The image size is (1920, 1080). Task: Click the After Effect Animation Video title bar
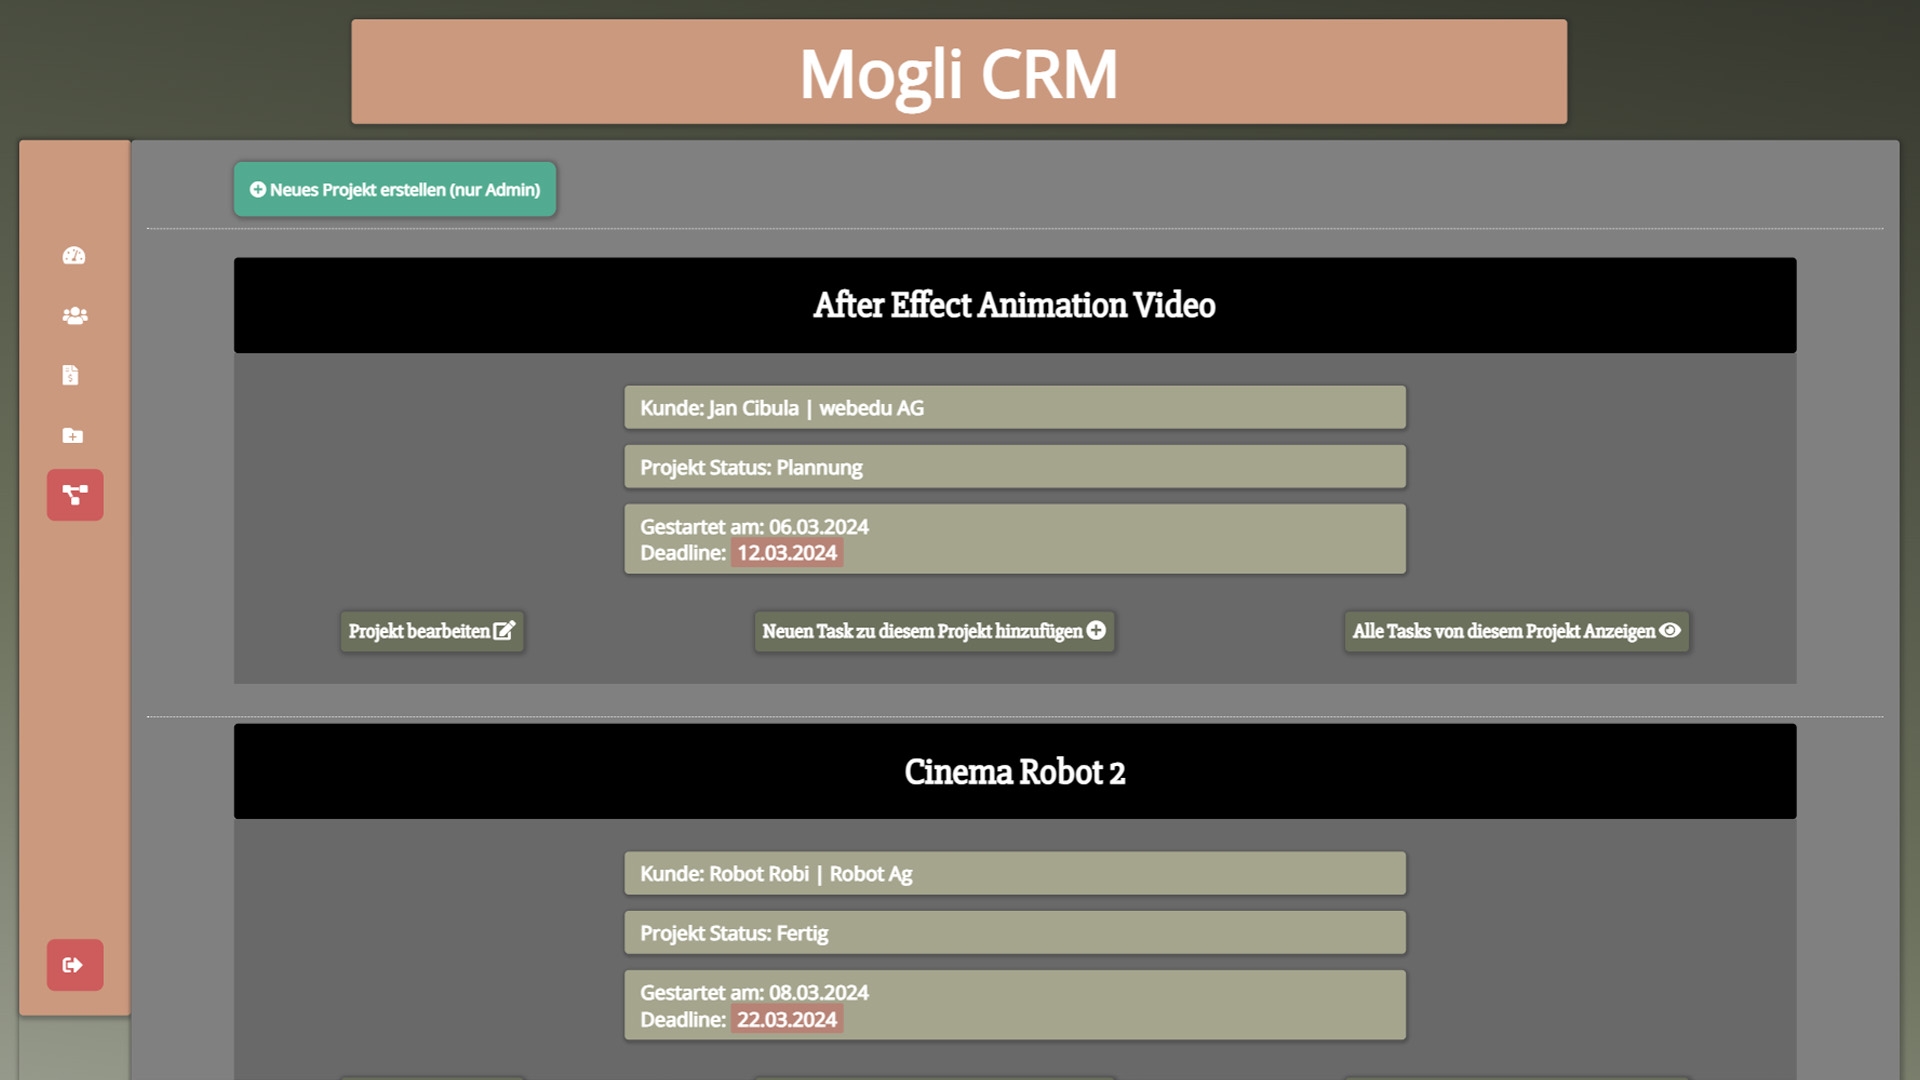coord(1014,305)
